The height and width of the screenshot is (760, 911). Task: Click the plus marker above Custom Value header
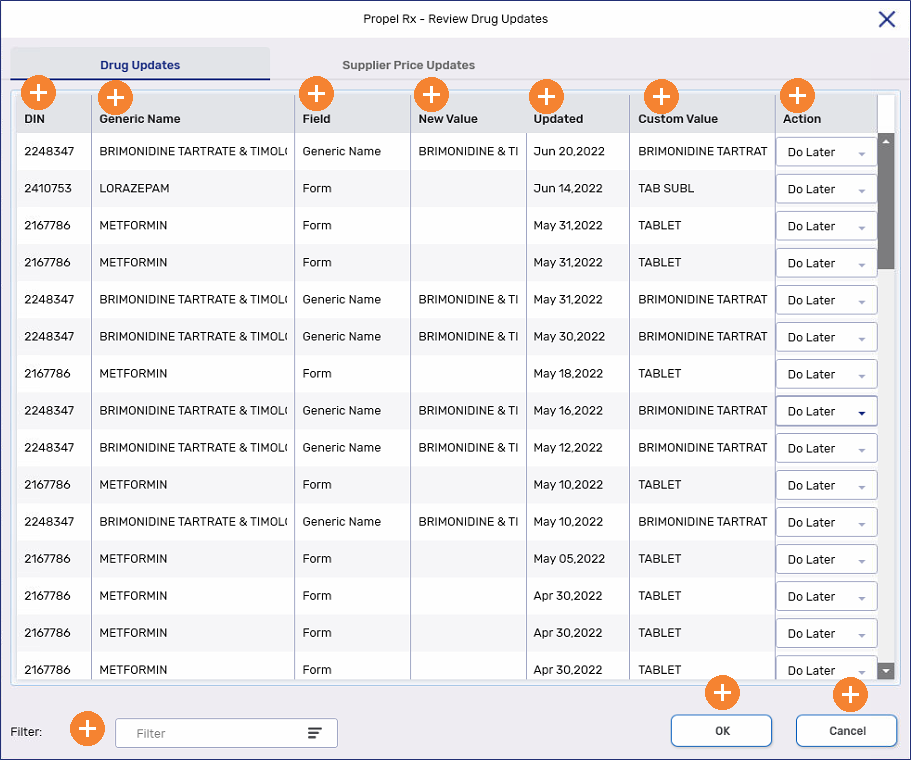click(x=660, y=96)
